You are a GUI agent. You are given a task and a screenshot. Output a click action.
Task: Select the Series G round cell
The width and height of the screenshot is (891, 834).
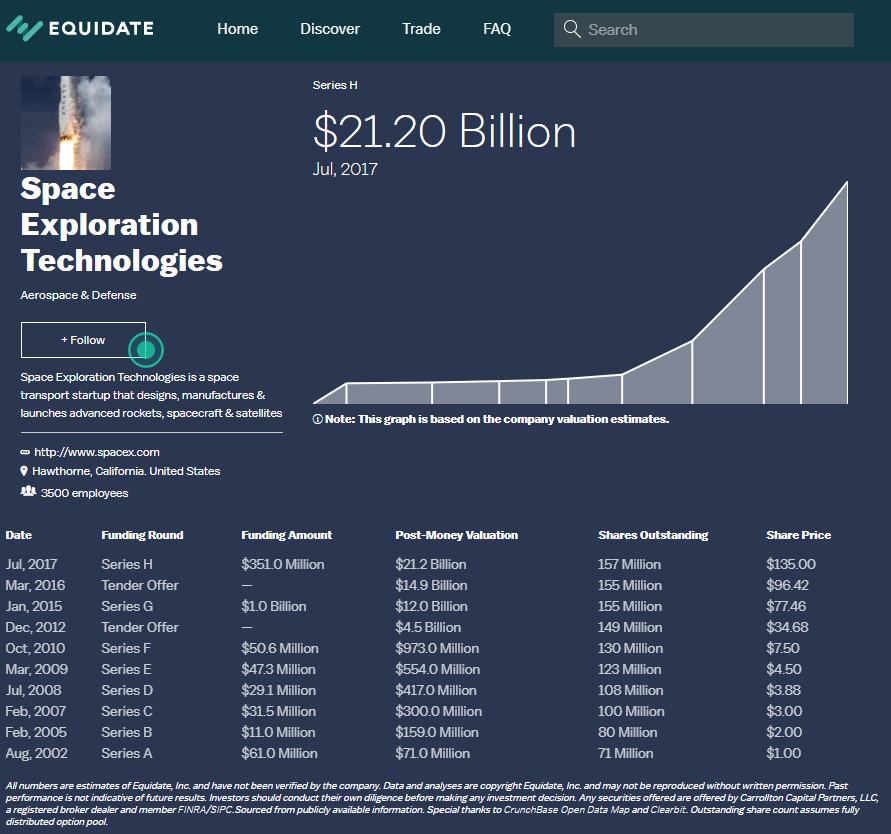click(x=127, y=606)
